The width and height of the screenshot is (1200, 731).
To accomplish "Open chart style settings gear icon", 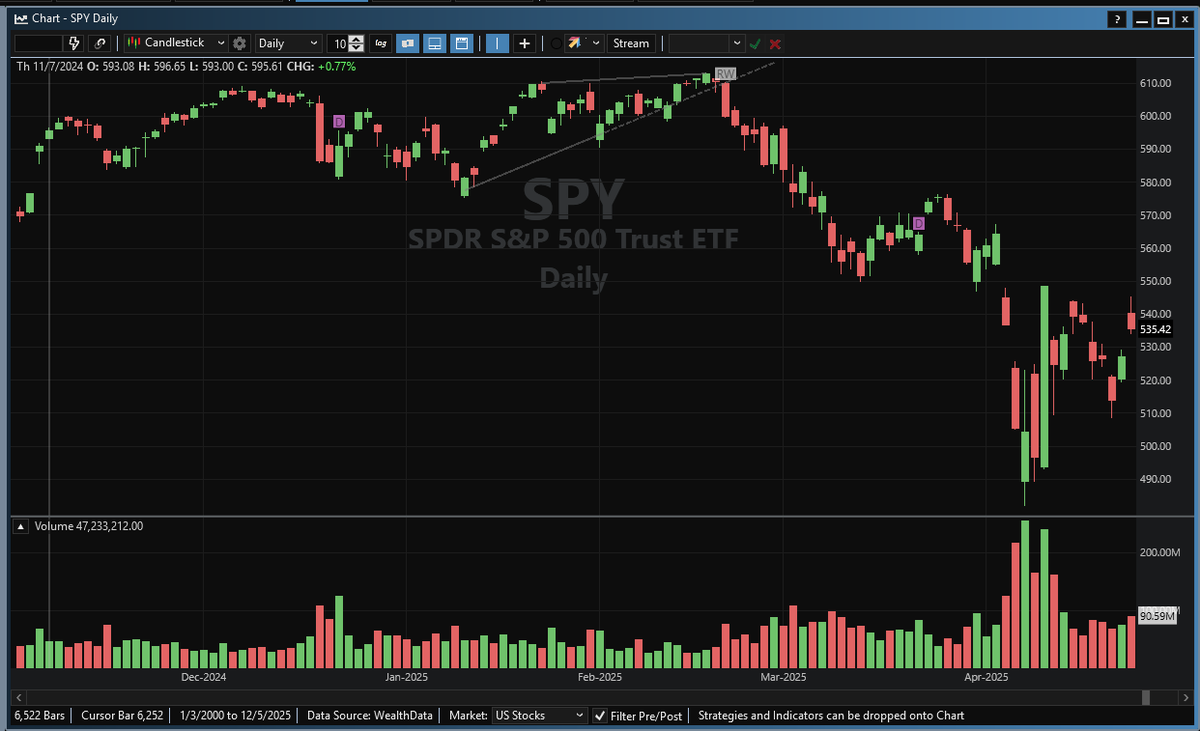I will tap(239, 43).
